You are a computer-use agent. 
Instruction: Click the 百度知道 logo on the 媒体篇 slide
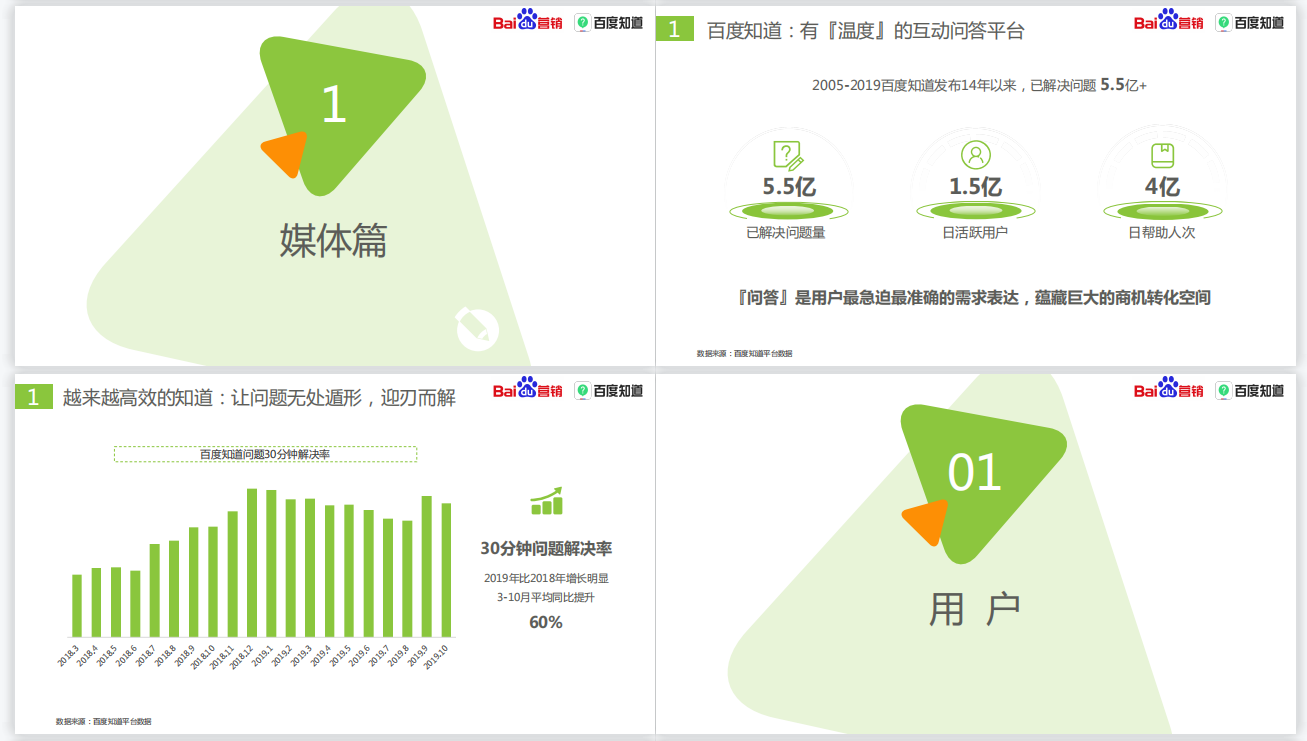click(609, 22)
